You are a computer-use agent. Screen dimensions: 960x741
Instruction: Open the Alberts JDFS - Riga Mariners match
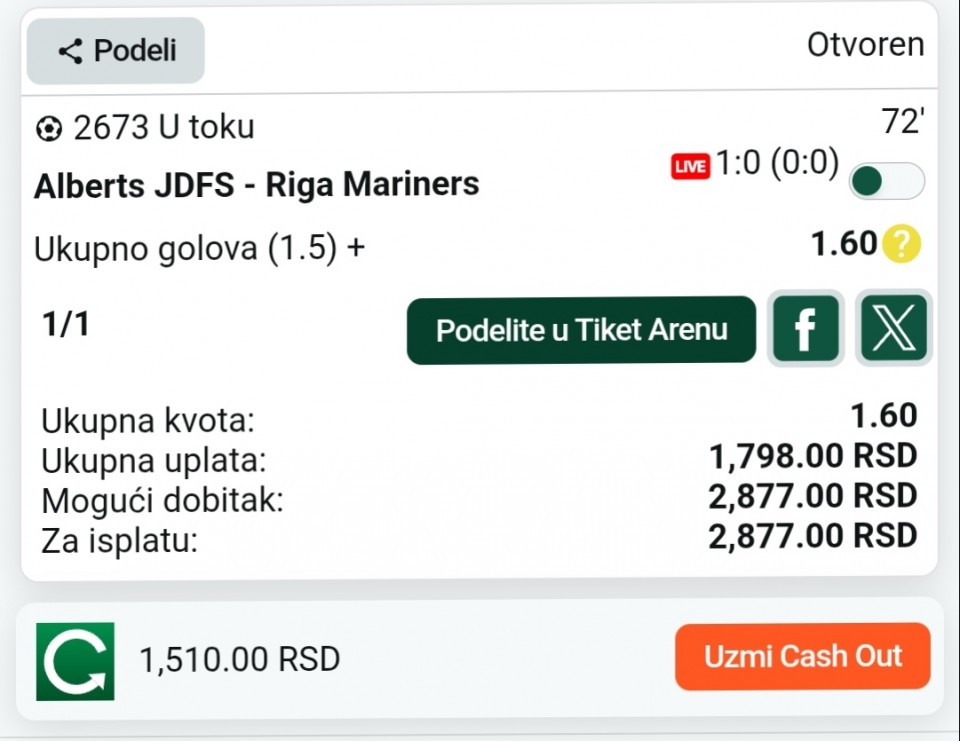click(x=257, y=185)
